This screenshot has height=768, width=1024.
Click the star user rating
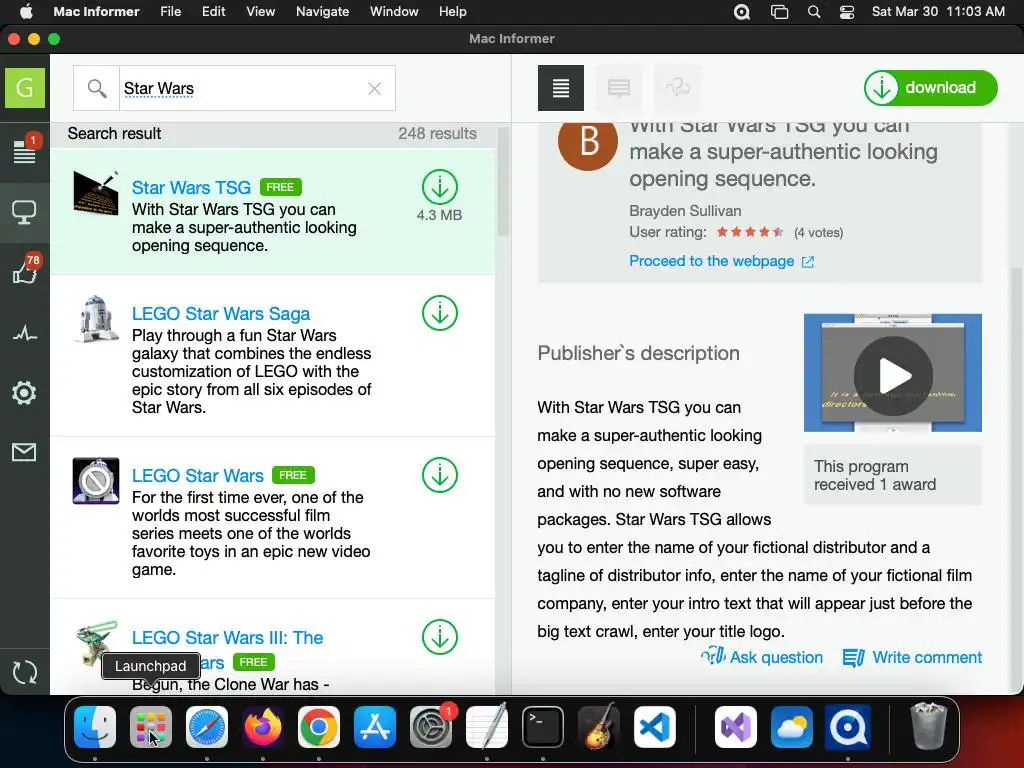tap(750, 232)
